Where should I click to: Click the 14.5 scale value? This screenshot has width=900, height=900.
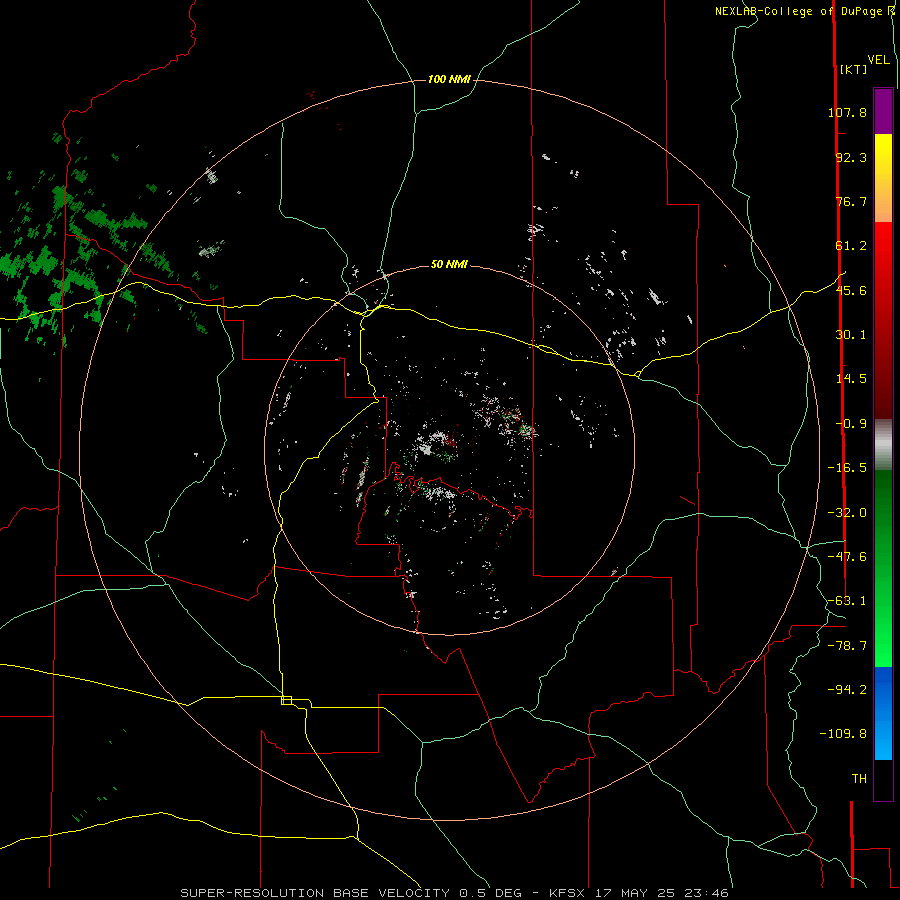pyautogui.click(x=851, y=379)
